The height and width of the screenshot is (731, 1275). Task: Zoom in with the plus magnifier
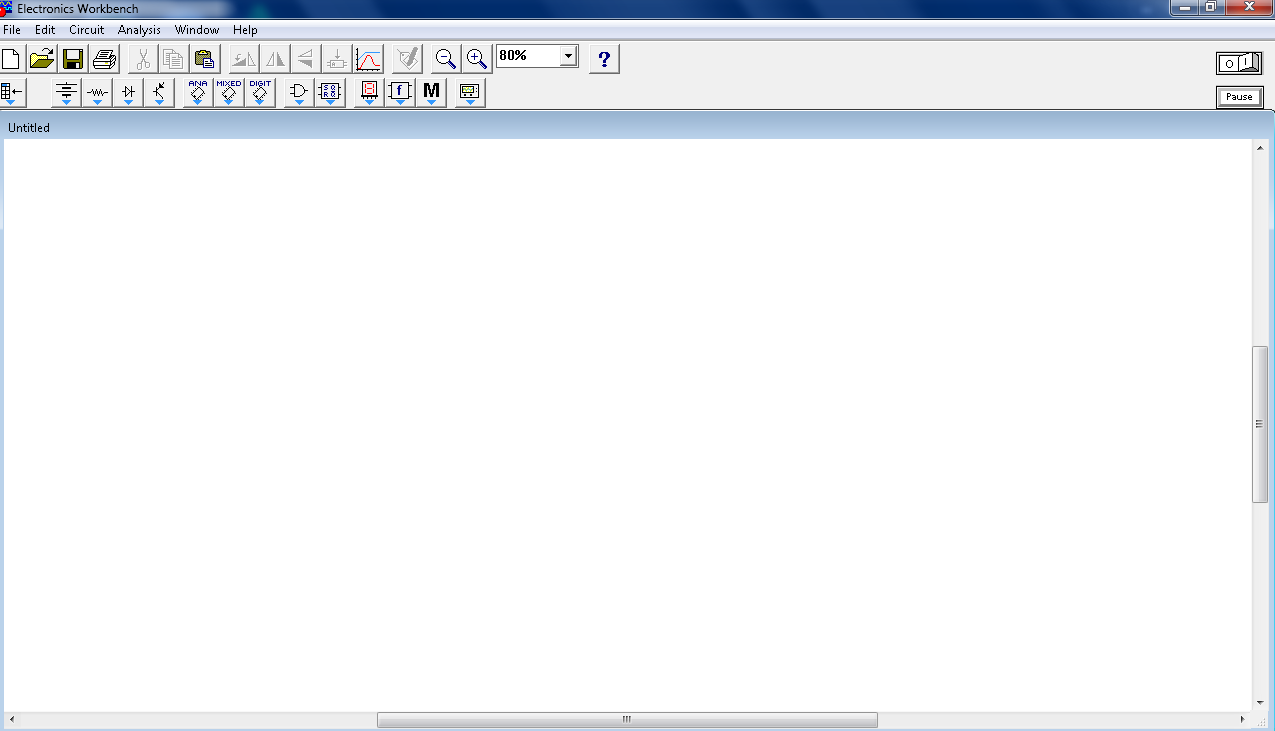477,59
